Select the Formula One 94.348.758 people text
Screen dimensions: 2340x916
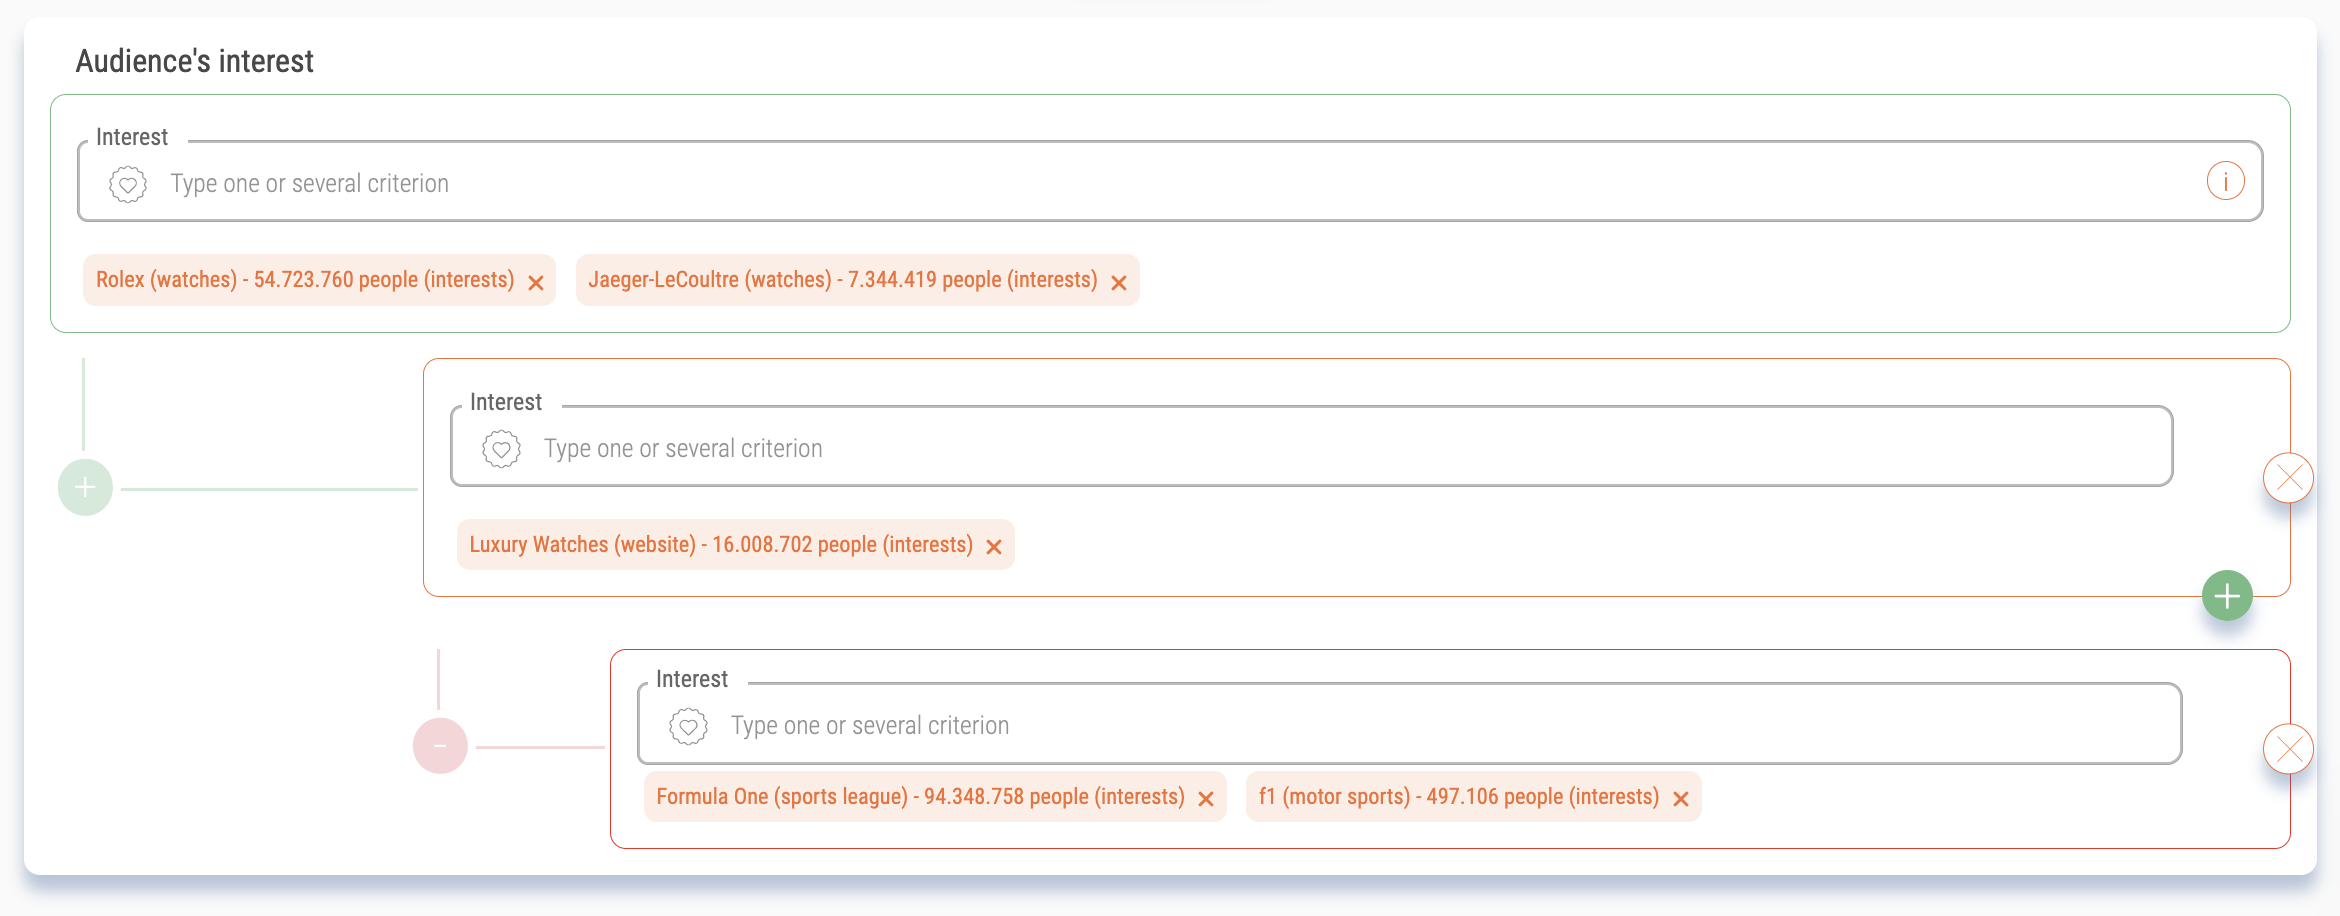pos(920,797)
